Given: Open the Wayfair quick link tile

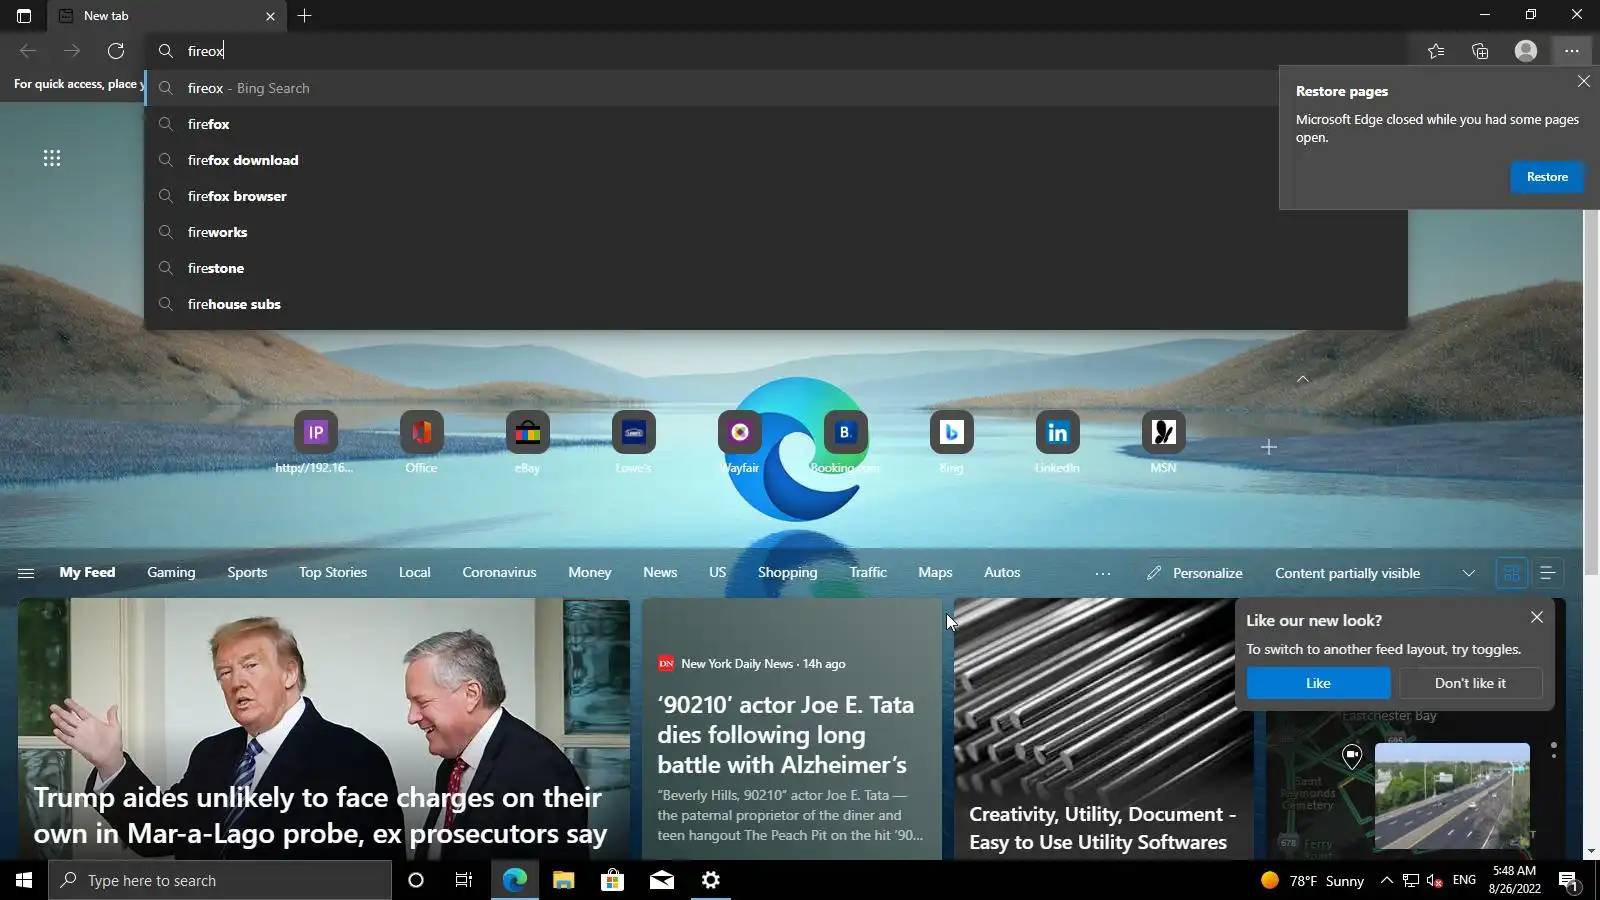Looking at the screenshot, I should pyautogui.click(x=739, y=442).
